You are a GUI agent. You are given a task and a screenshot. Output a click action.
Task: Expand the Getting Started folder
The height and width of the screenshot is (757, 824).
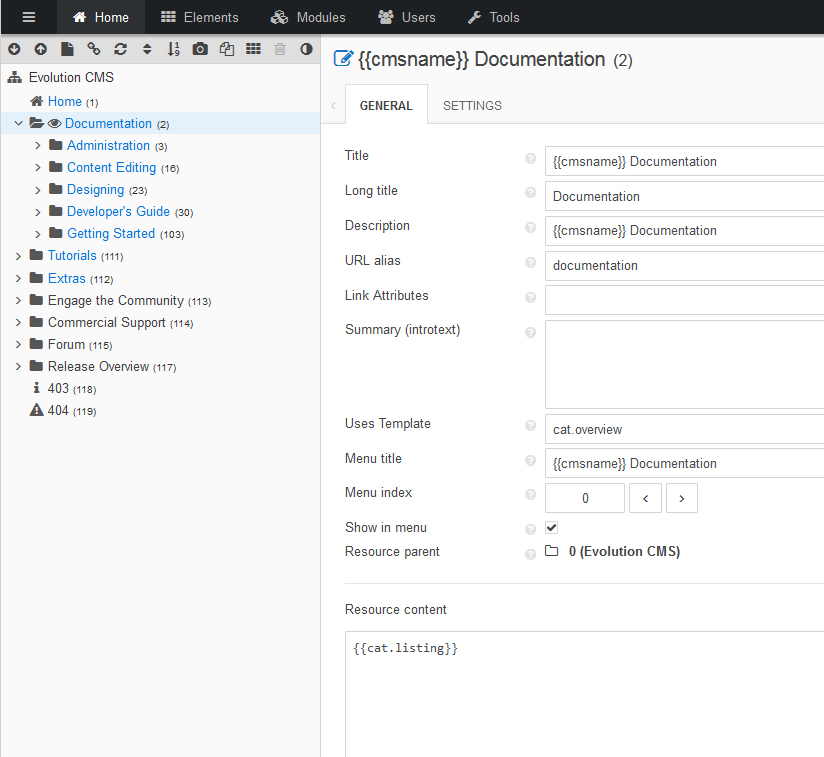(37, 234)
